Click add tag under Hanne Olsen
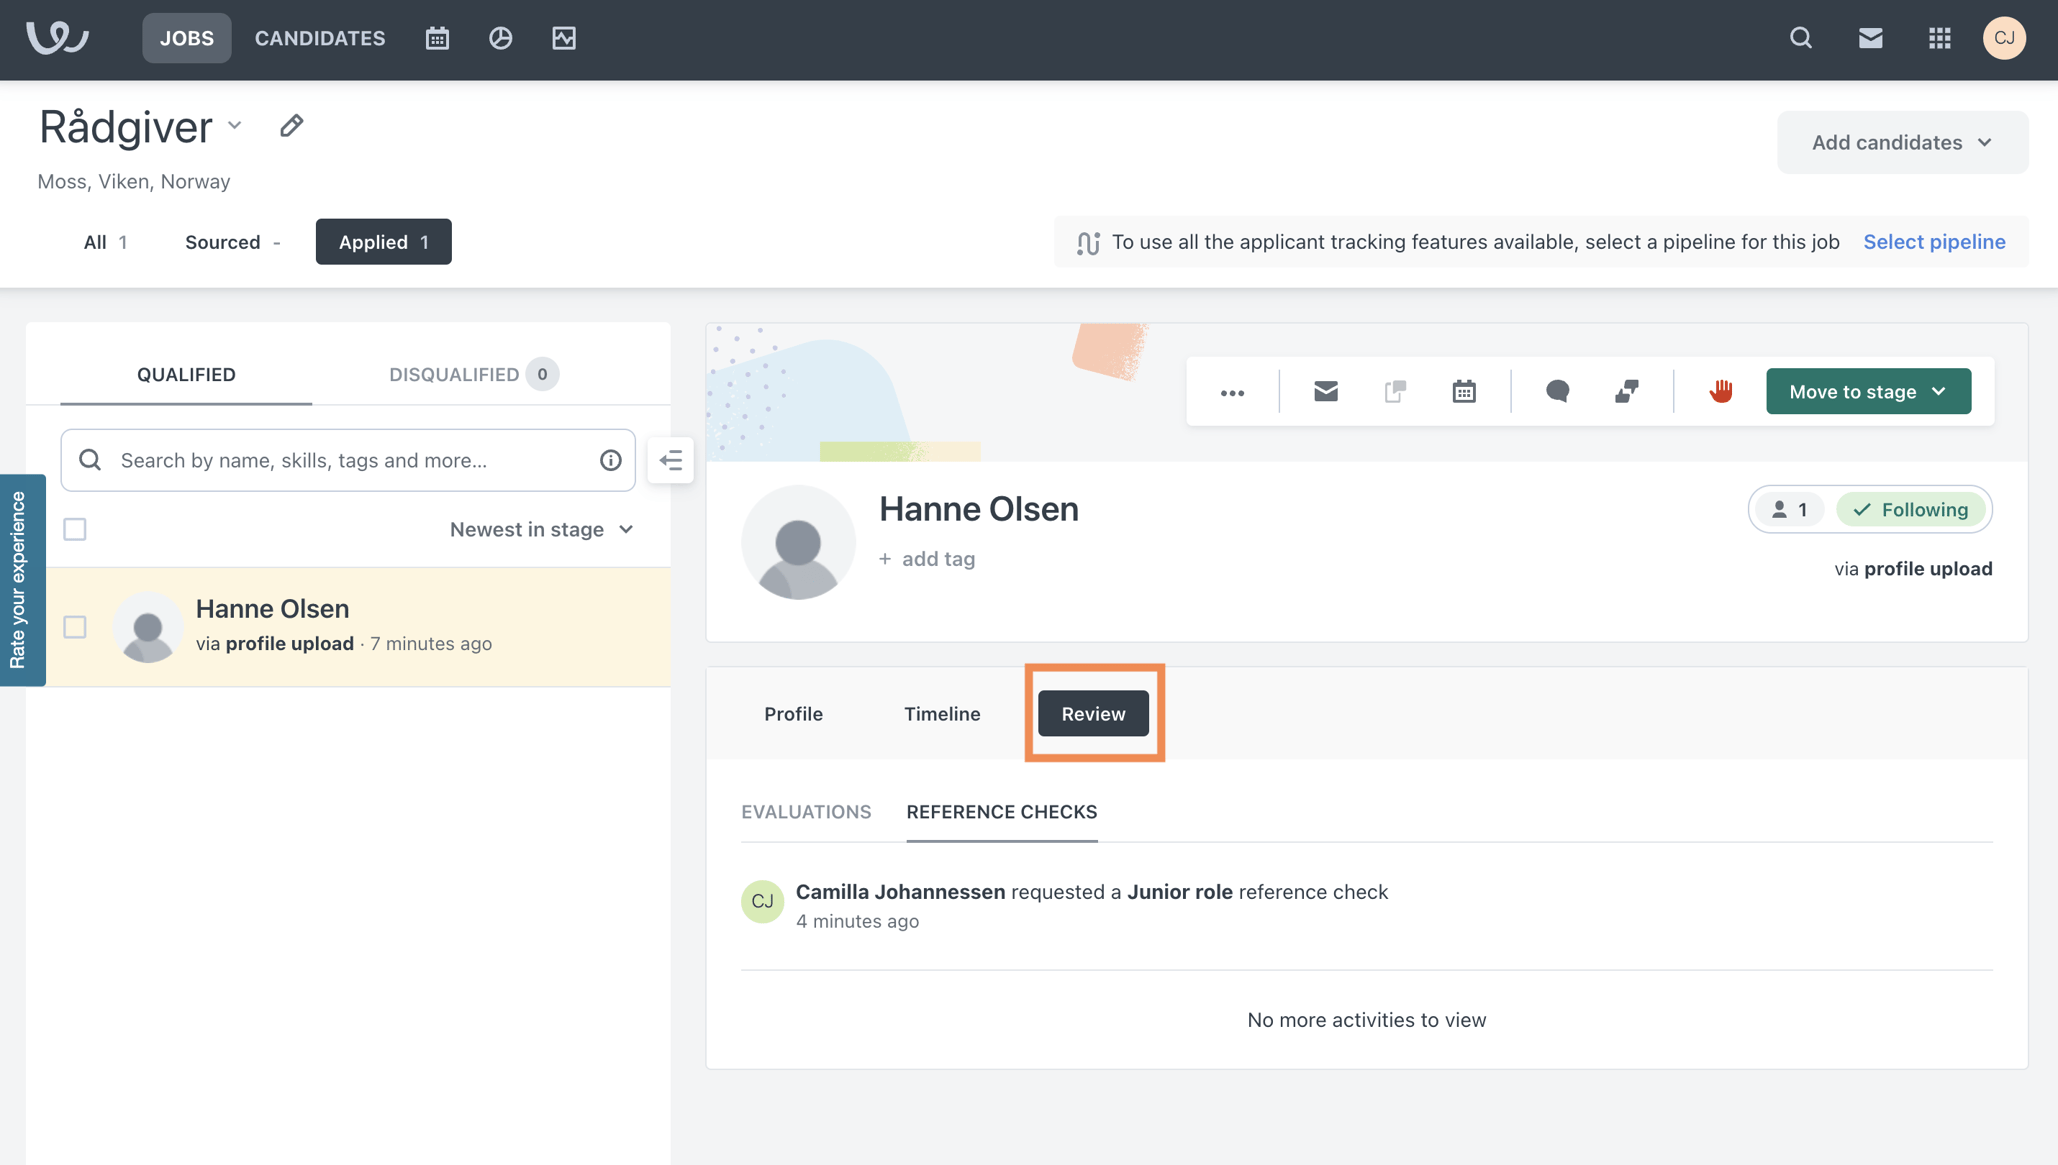2058x1165 pixels. click(x=927, y=559)
